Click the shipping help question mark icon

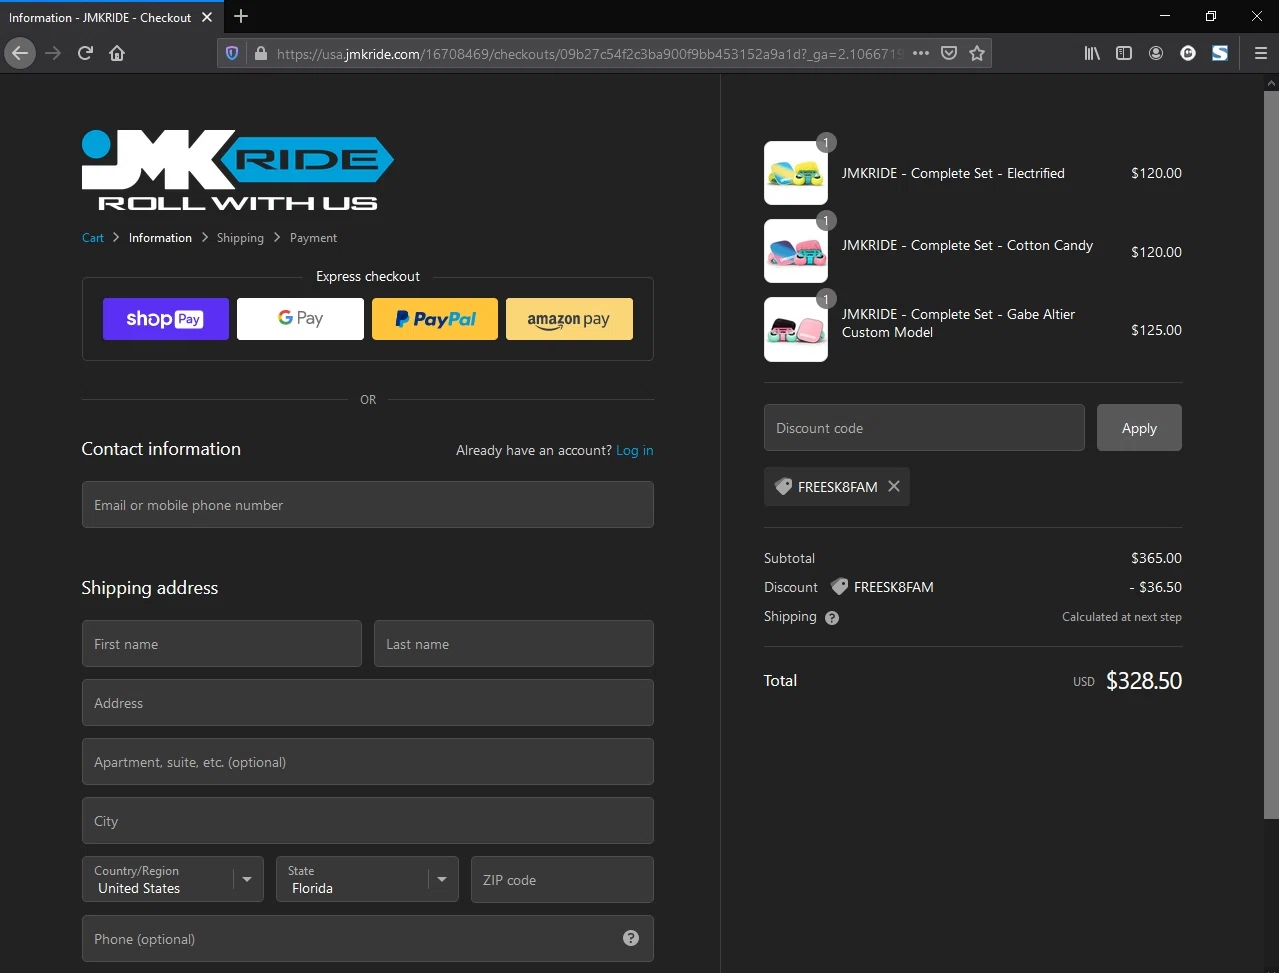click(832, 618)
